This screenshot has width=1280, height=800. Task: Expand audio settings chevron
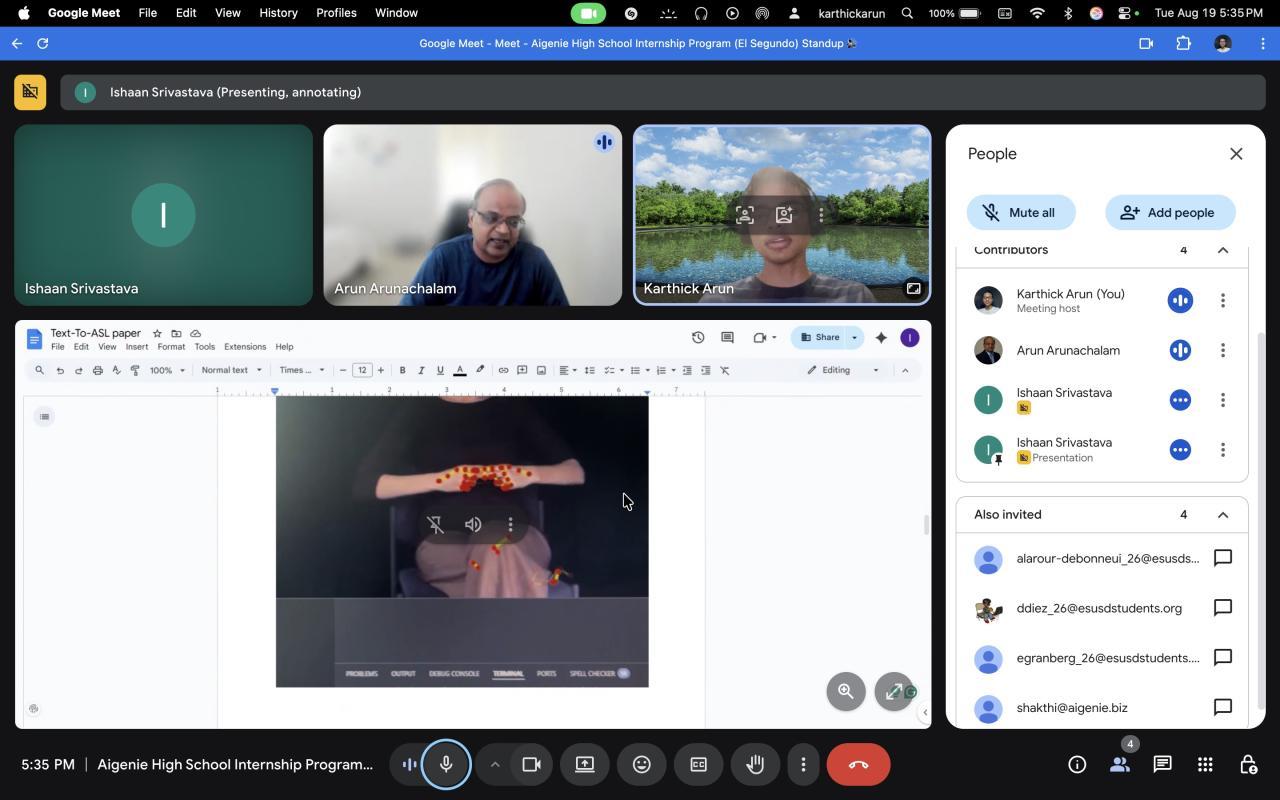pyautogui.click(x=494, y=765)
